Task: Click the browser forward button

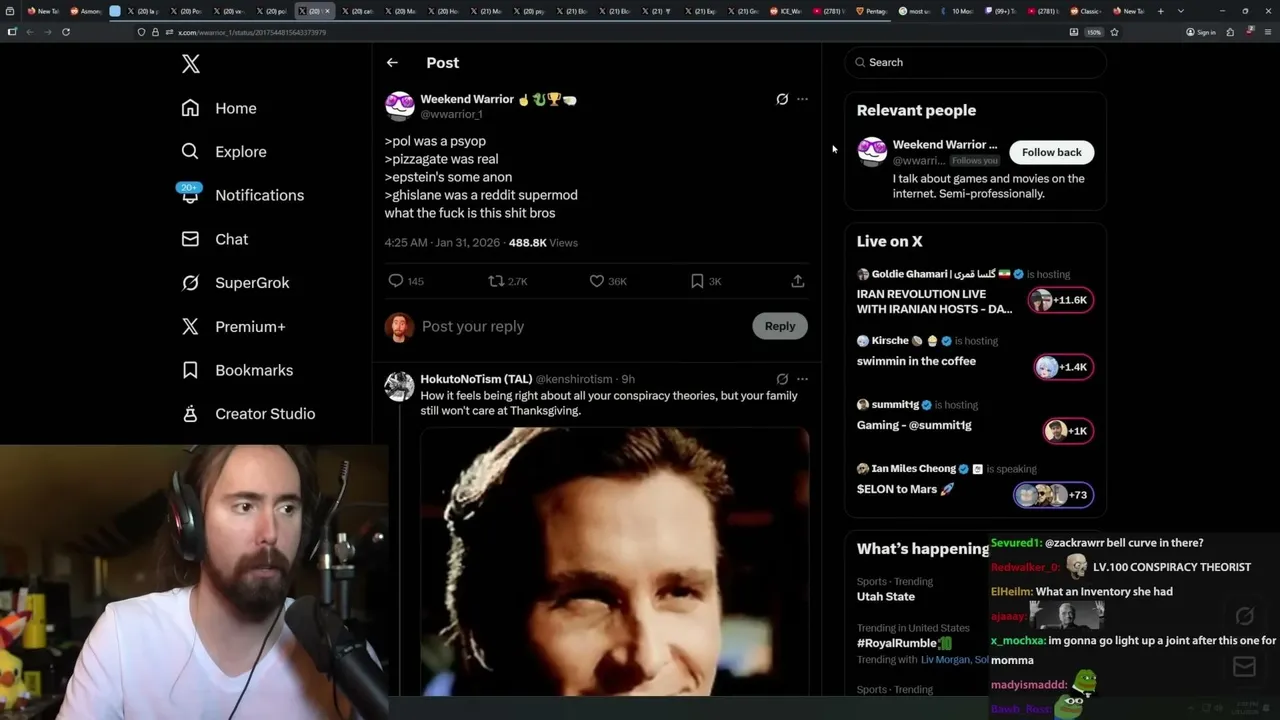Action: pos(48,32)
